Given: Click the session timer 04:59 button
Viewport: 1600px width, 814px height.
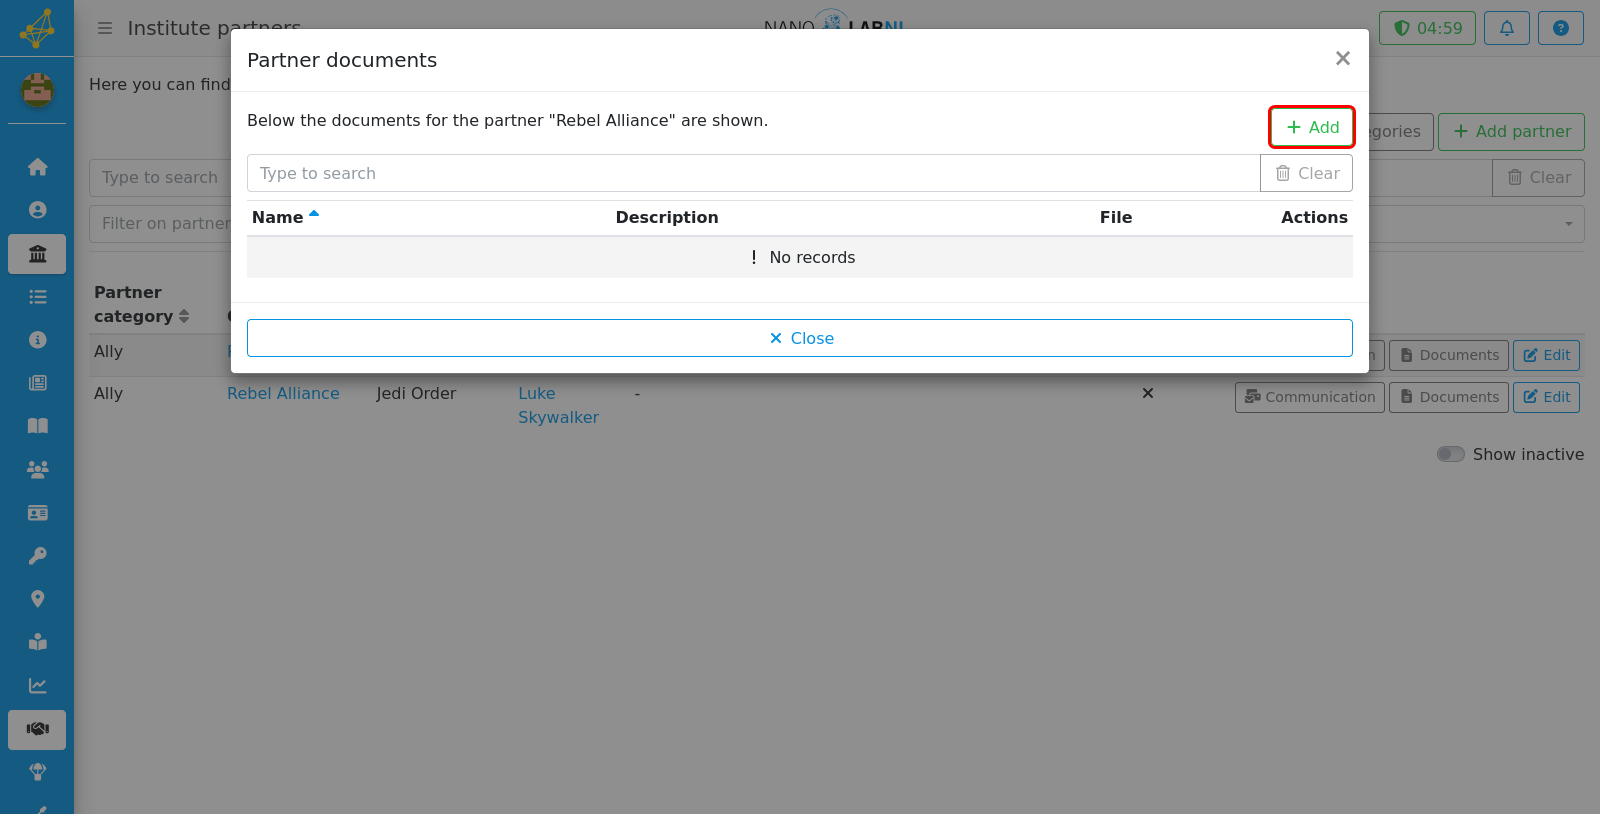Looking at the screenshot, I should pyautogui.click(x=1427, y=28).
